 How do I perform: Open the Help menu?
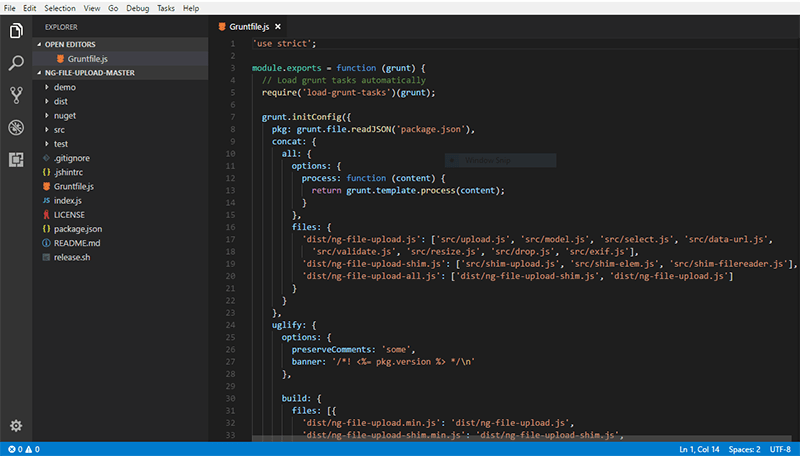(x=191, y=8)
